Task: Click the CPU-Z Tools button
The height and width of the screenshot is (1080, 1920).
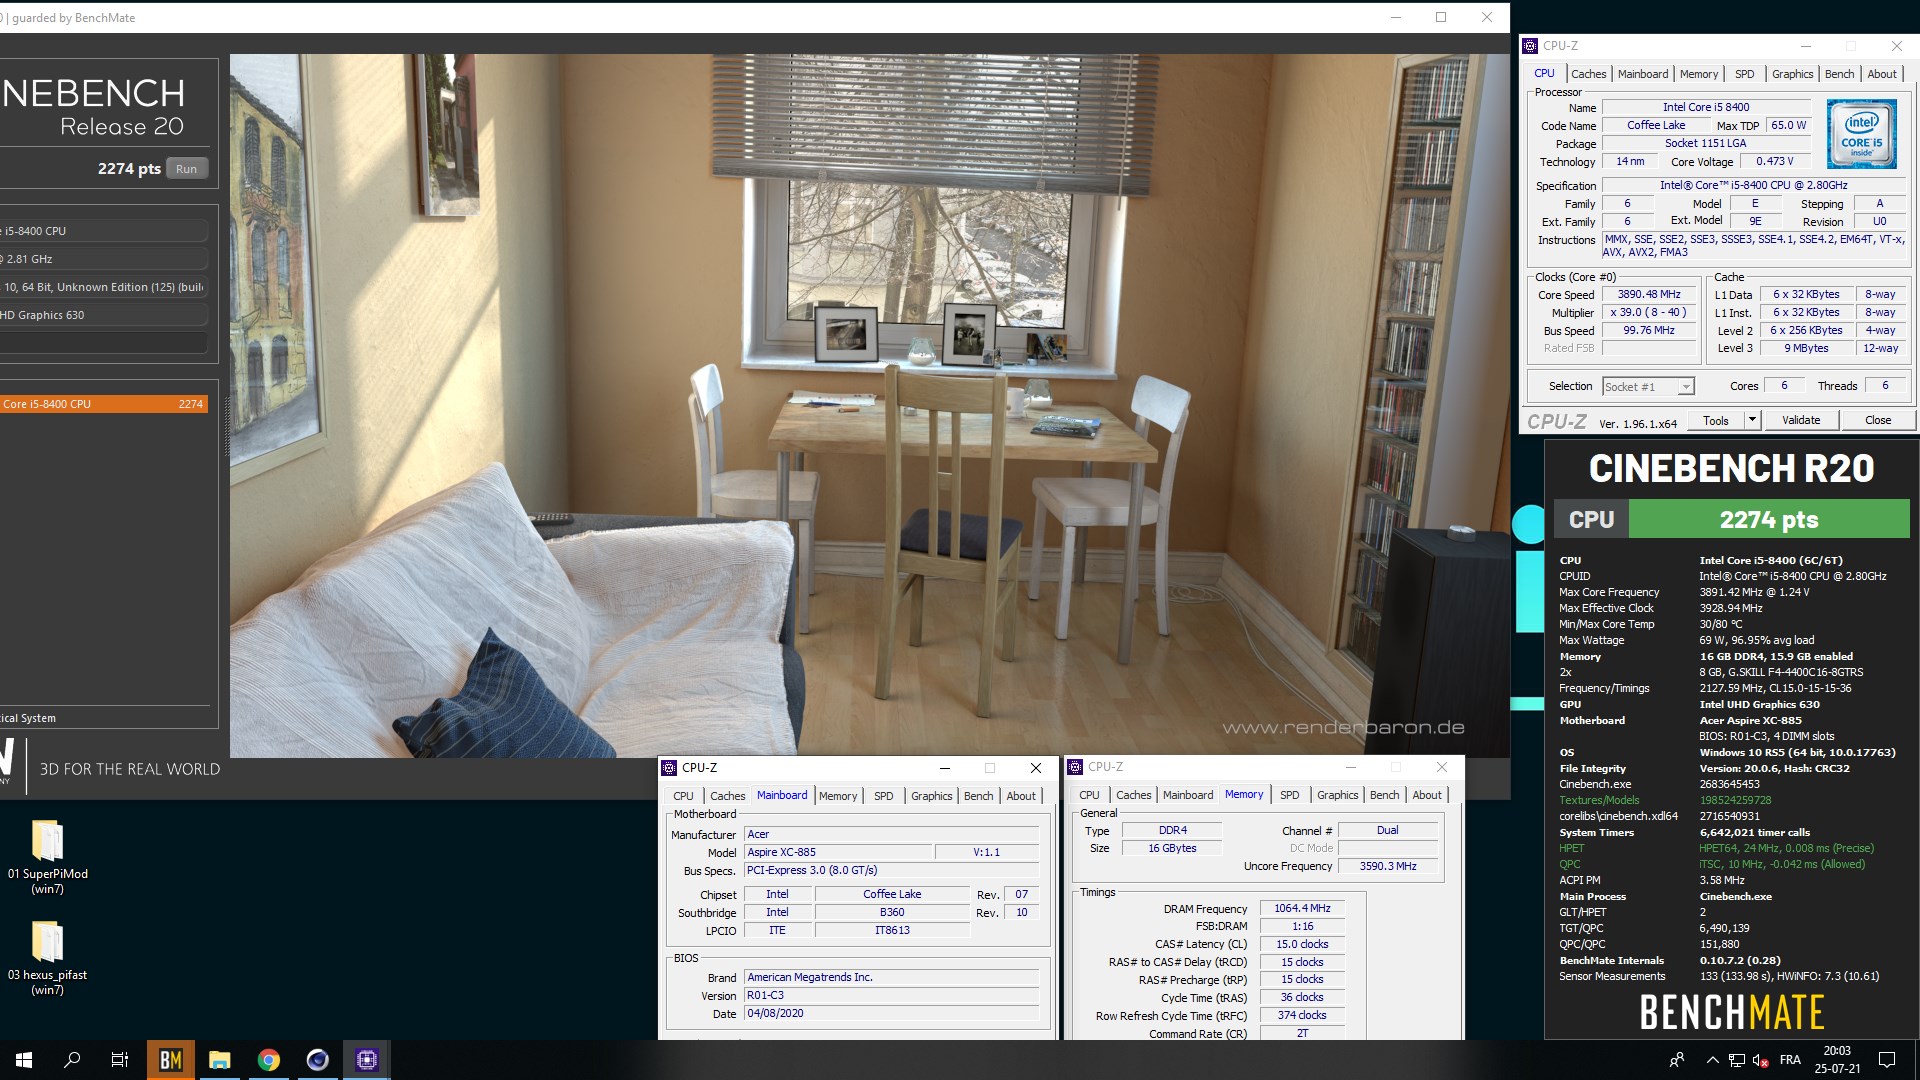Action: [1716, 421]
